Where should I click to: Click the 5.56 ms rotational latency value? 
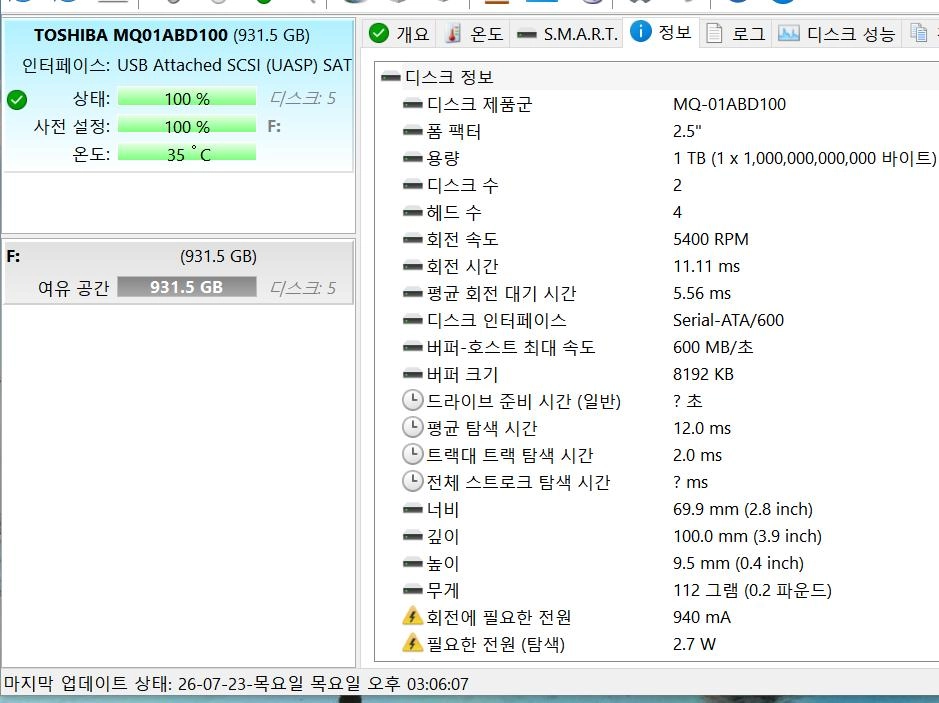[x=702, y=293]
